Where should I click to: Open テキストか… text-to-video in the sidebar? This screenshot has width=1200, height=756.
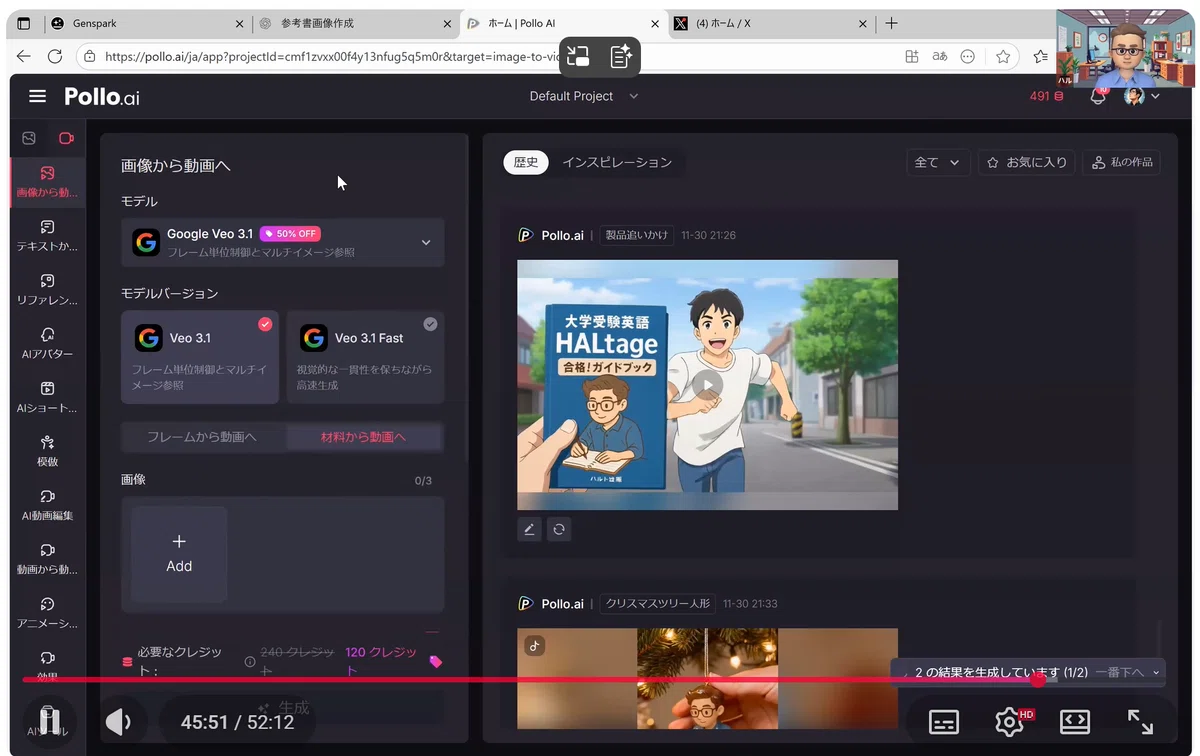coord(47,236)
